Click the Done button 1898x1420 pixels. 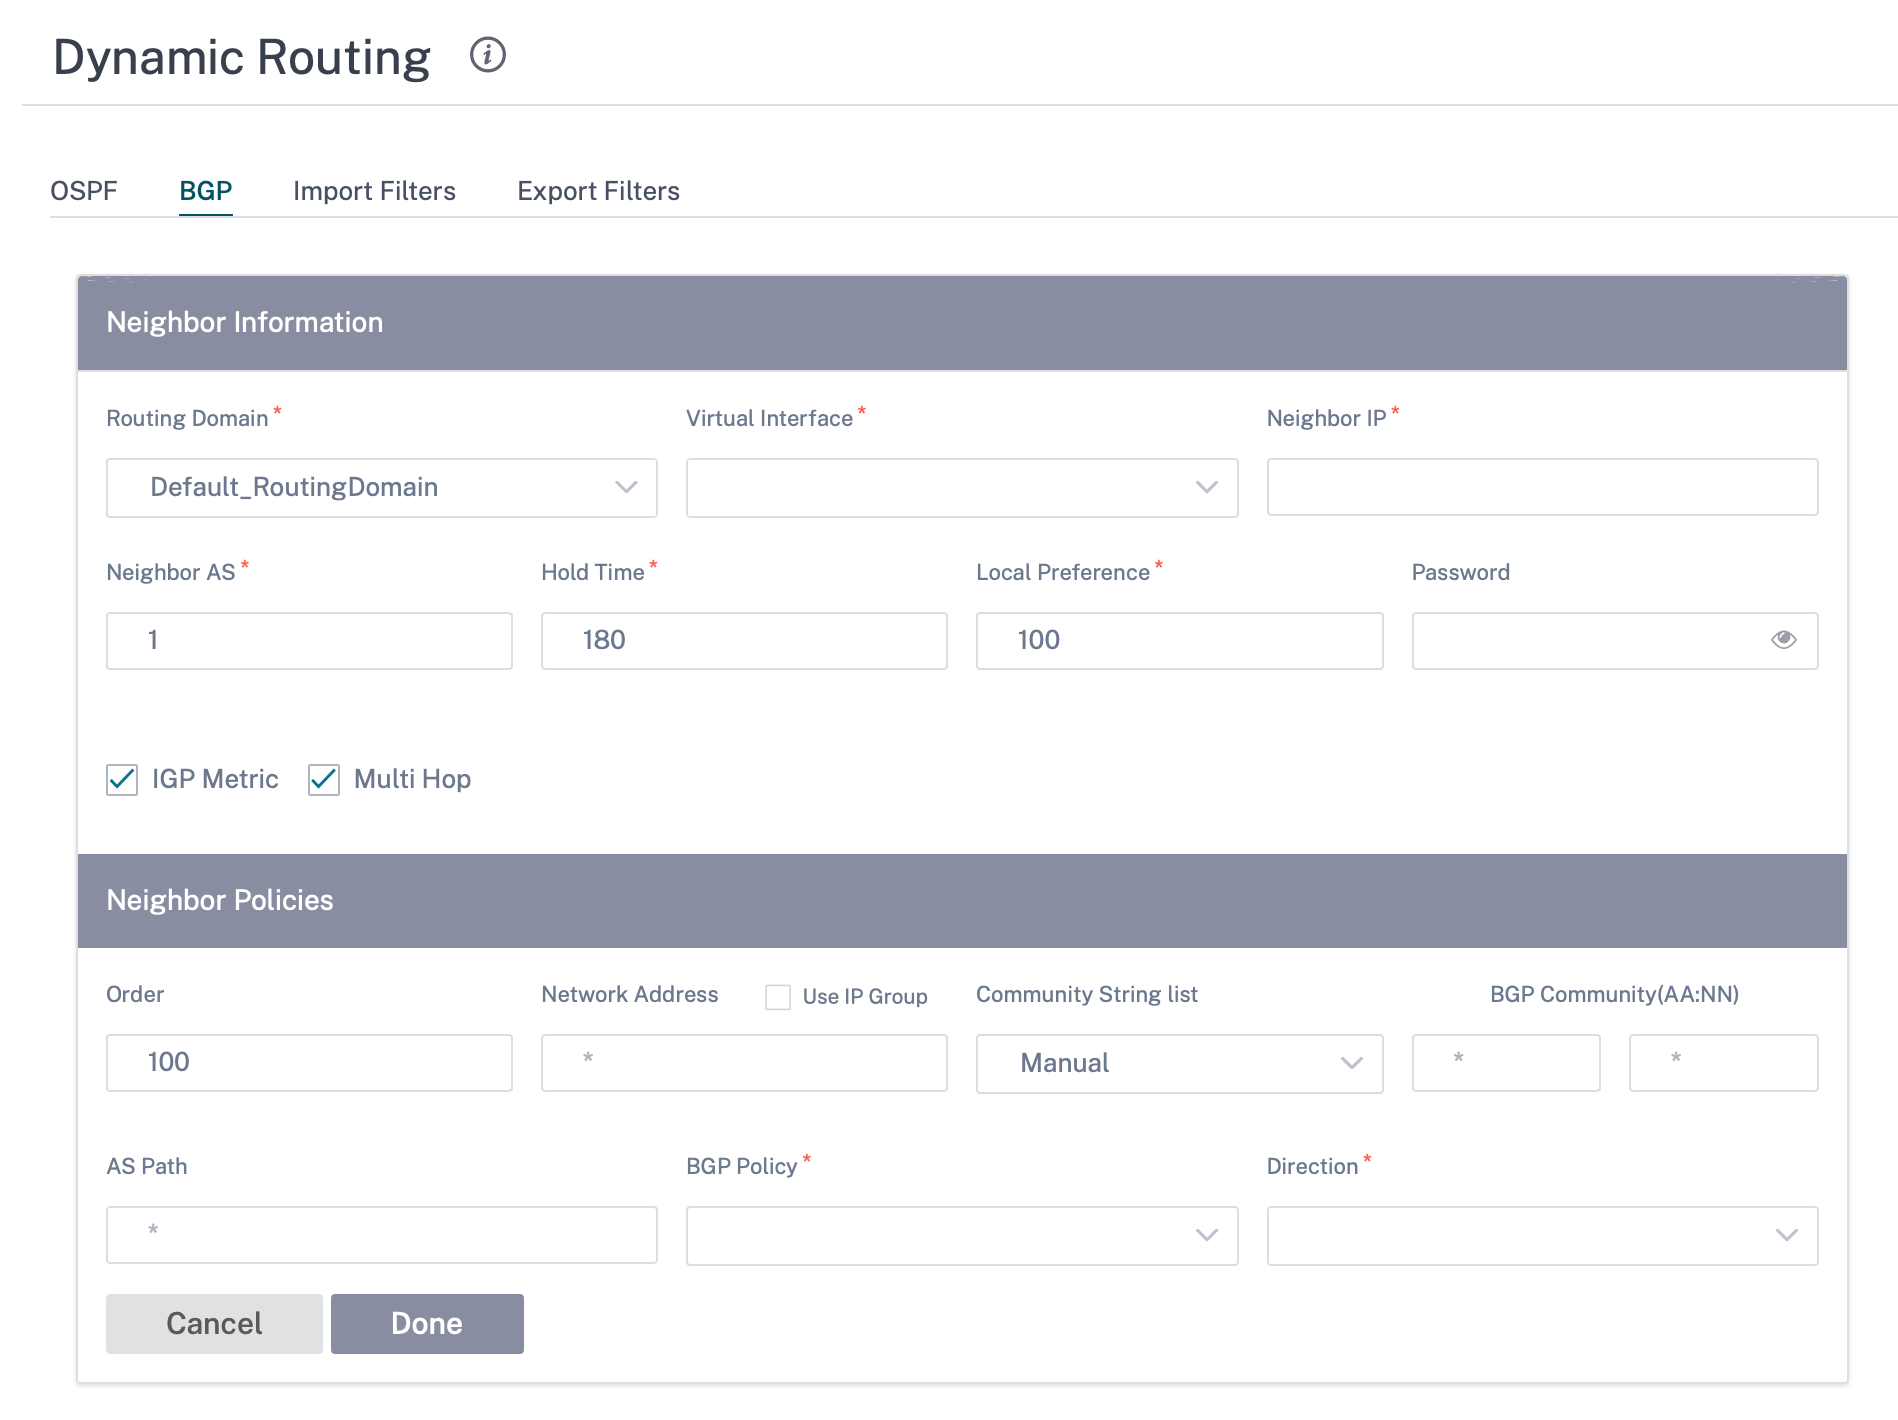click(427, 1324)
